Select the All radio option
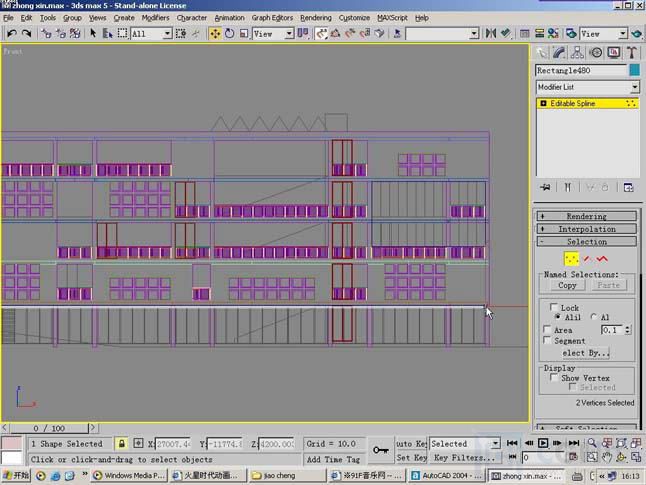646x485 pixels. pos(594,317)
